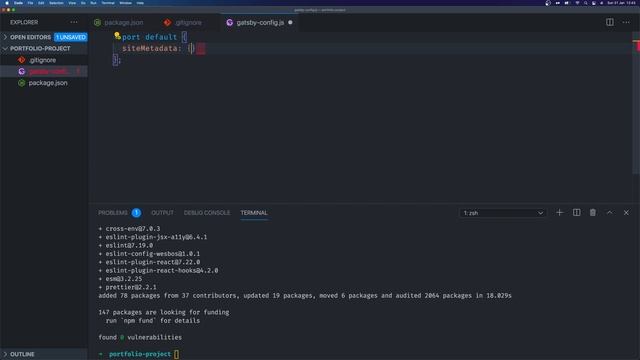Open the editor more actions ellipsis
The height and width of the screenshot is (360, 640).
point(626,22)
